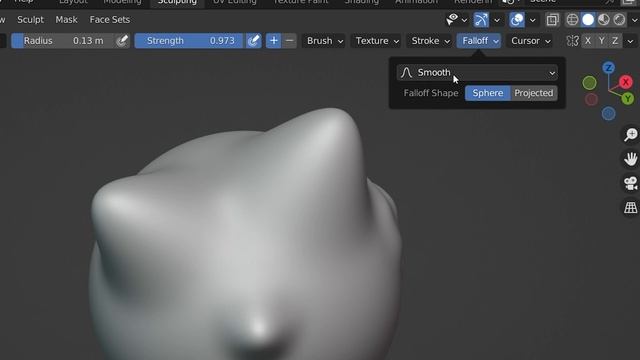This screenshot has height=360, width=640.
Task: Switch to the Shading workspace tab
Action: (x=361, y=2)
